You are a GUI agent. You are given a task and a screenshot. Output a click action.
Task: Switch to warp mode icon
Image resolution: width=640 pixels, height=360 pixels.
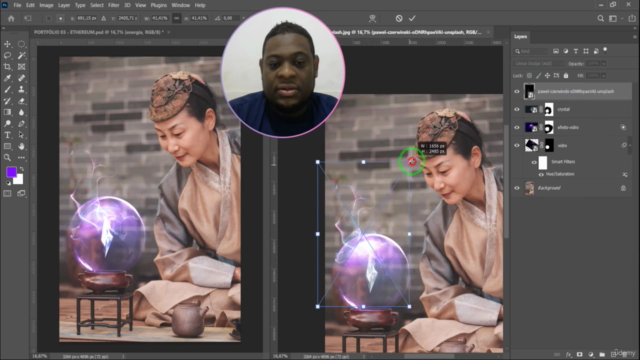click(x=372, y=18)
